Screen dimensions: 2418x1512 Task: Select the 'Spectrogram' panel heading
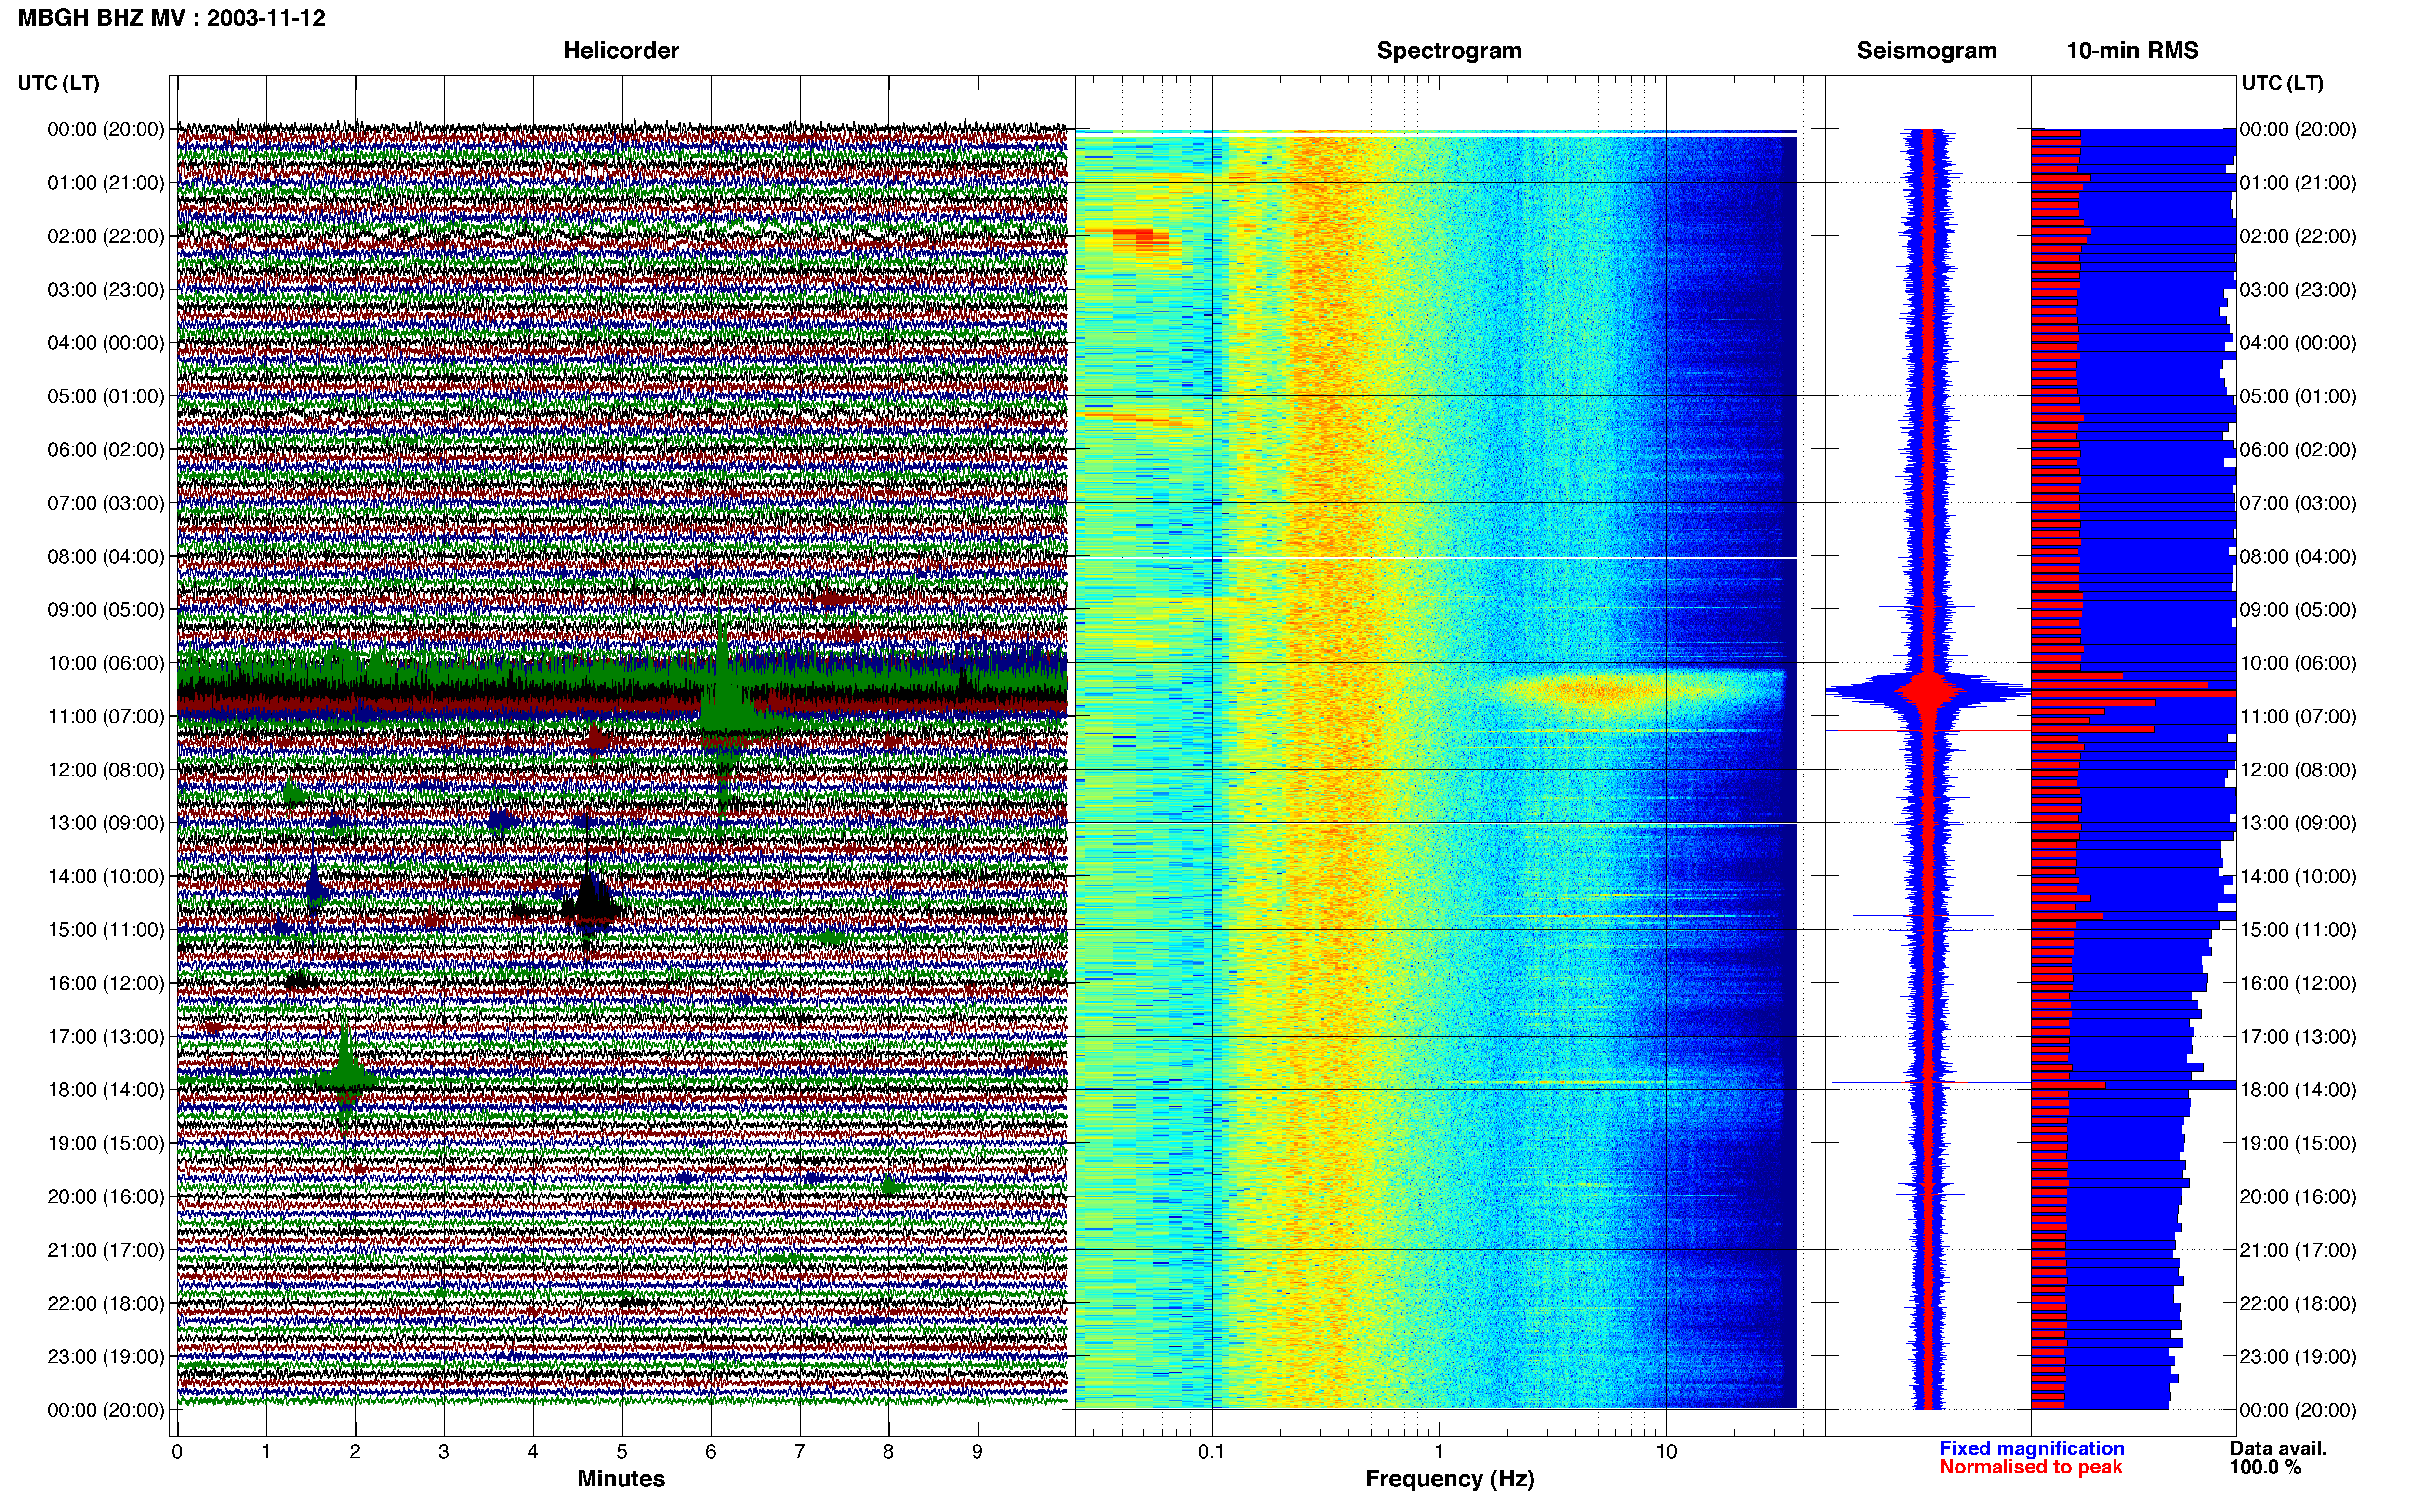point(1449,51)
